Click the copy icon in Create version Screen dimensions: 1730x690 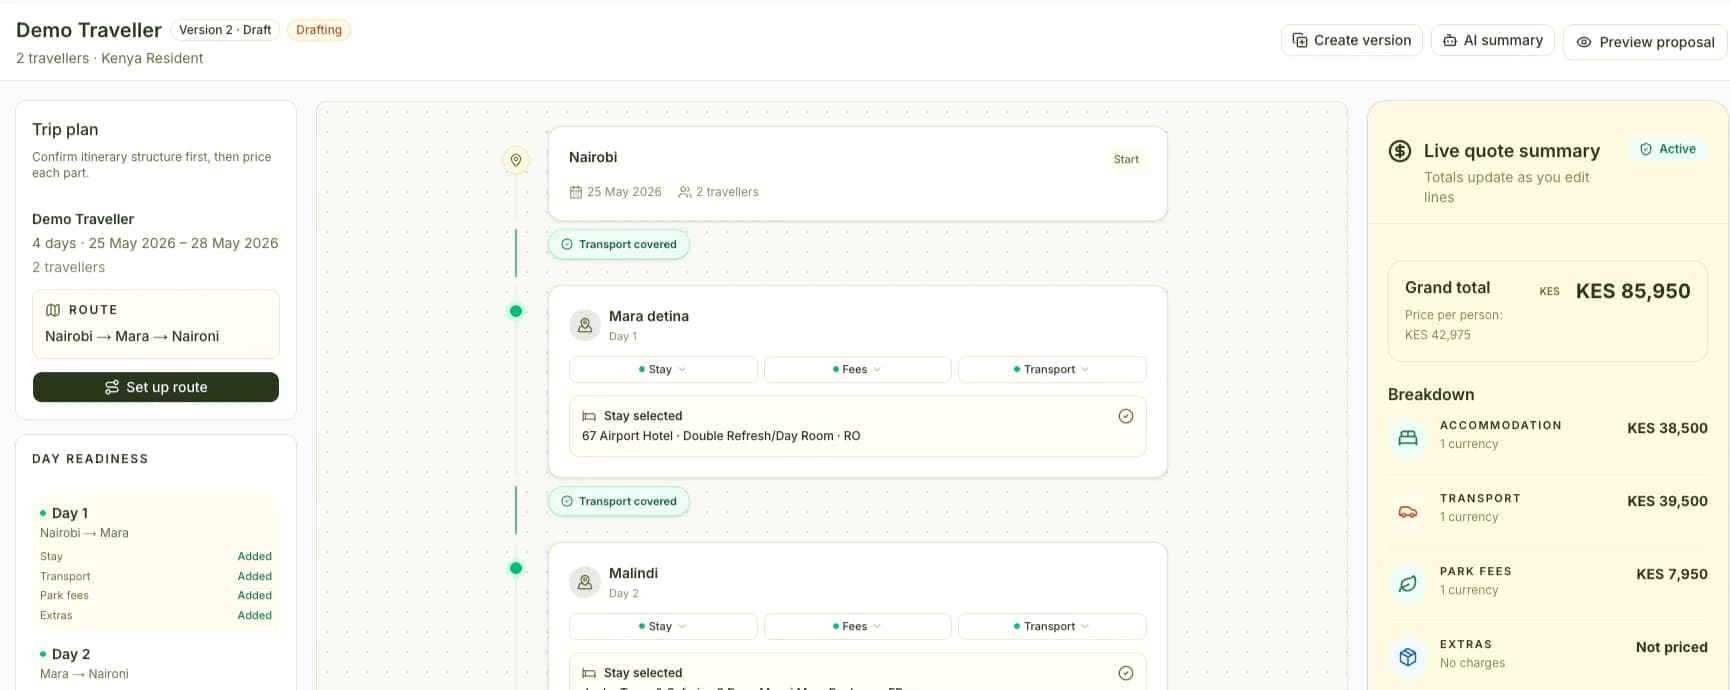tap(1300, 40)
